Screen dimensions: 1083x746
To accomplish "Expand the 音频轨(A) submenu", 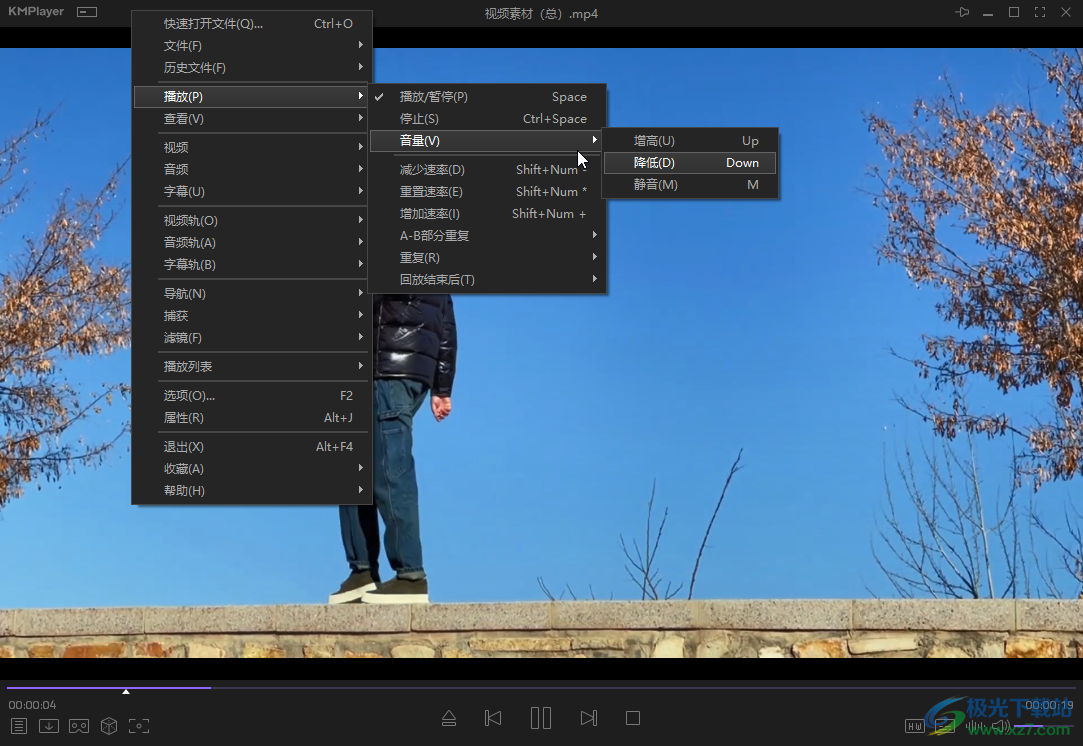I will (x=251, y=242).
